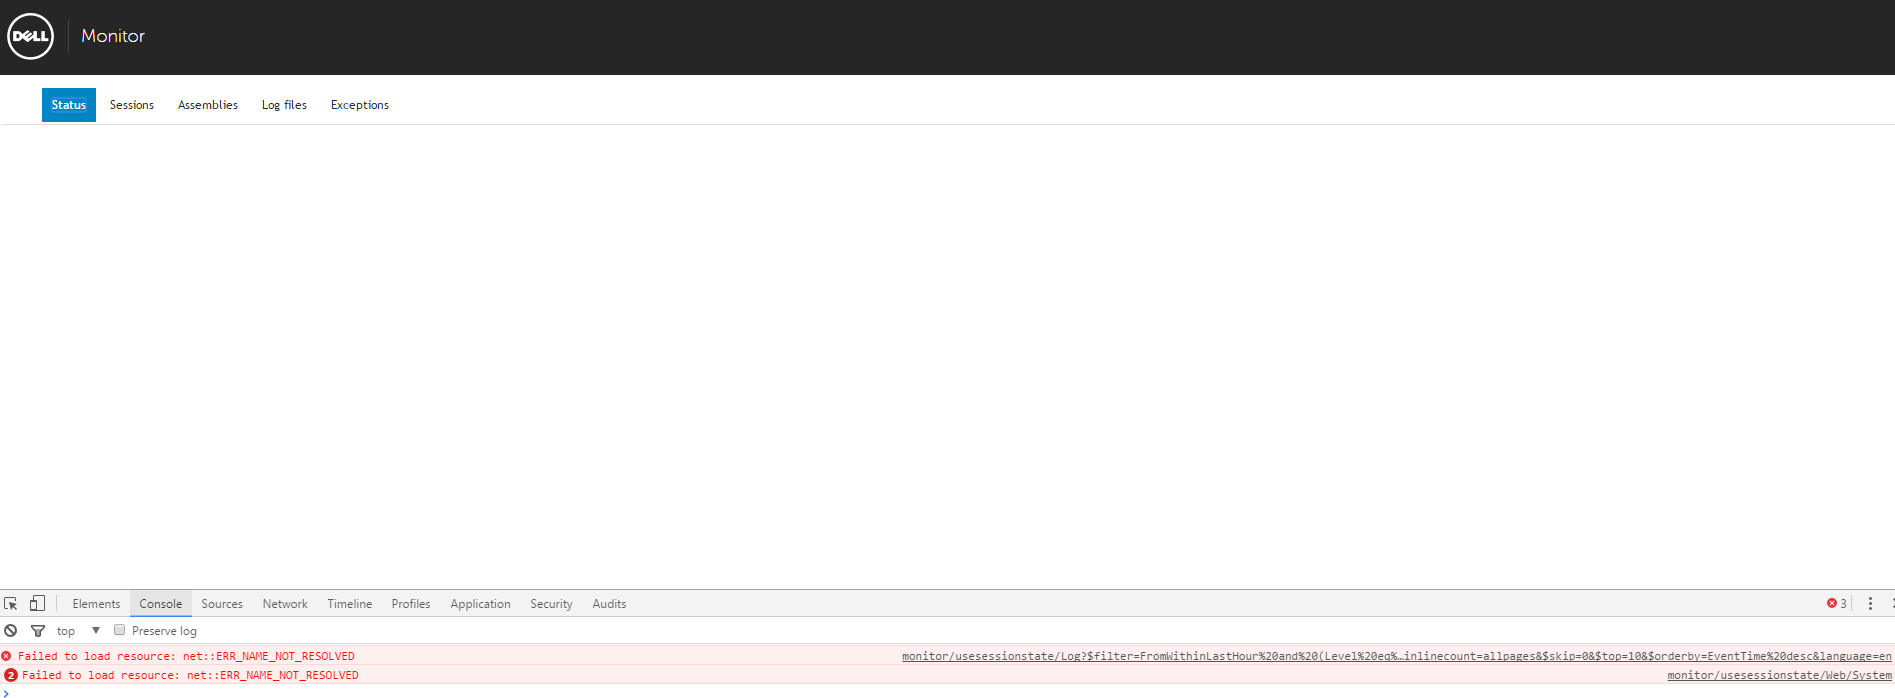1895x698 pixels.
Task: Go to the Exceptions tab
Action: click(360, 105)
